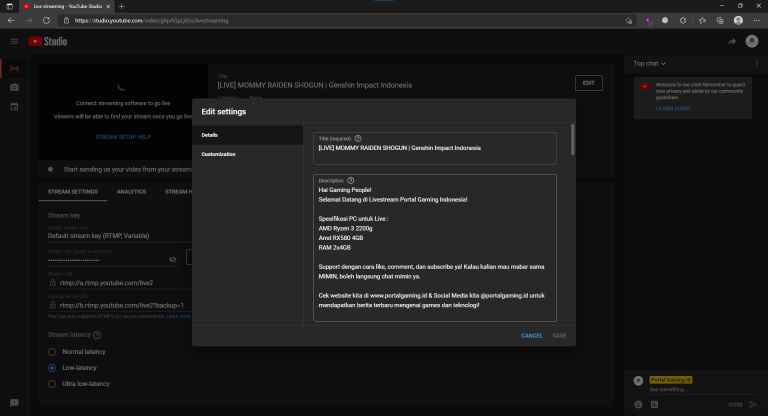Click the help icon beside Title (required)

[x=358, y=138]
